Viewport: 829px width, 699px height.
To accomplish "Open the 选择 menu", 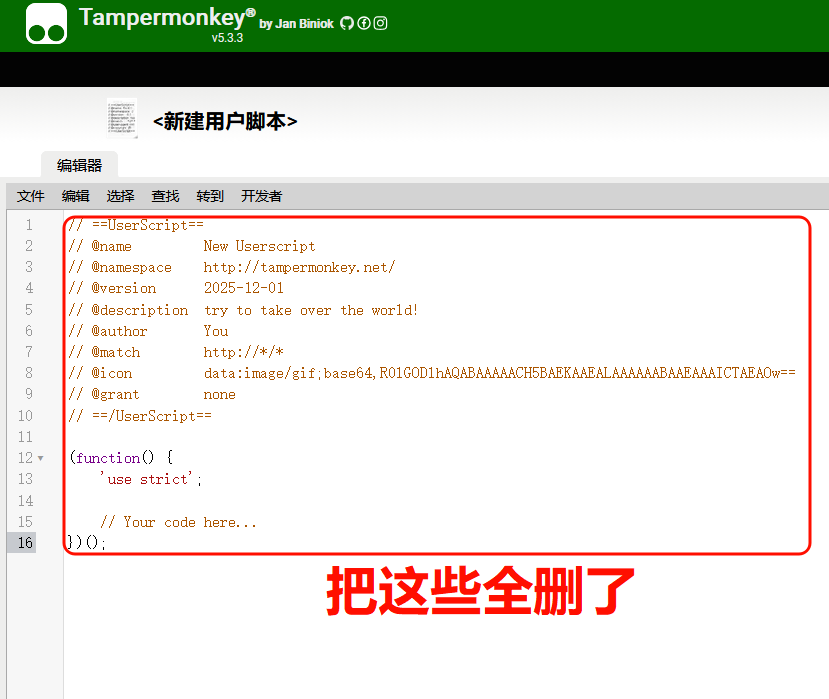I will point(120,196).
